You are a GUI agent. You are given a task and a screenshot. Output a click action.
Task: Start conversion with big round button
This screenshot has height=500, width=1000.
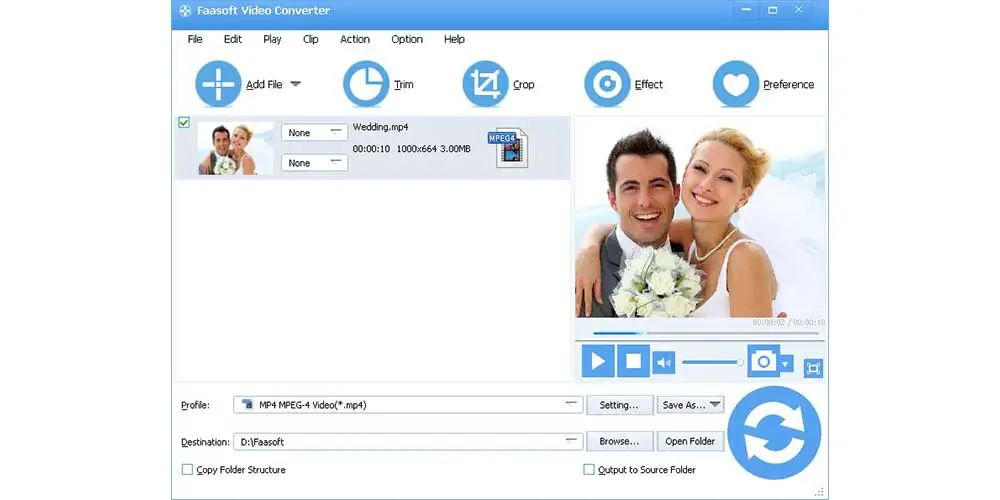[774, 432]
